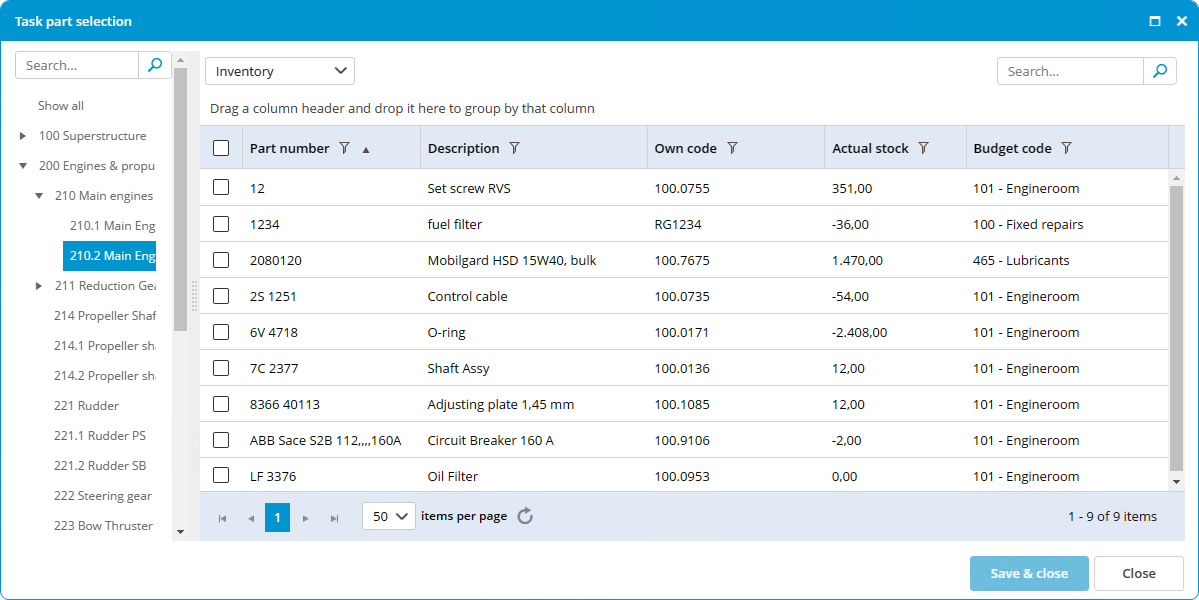Check the select-all header checkbox
Image resolution: width=1199 pixels, height=600 pixels.
221,148
